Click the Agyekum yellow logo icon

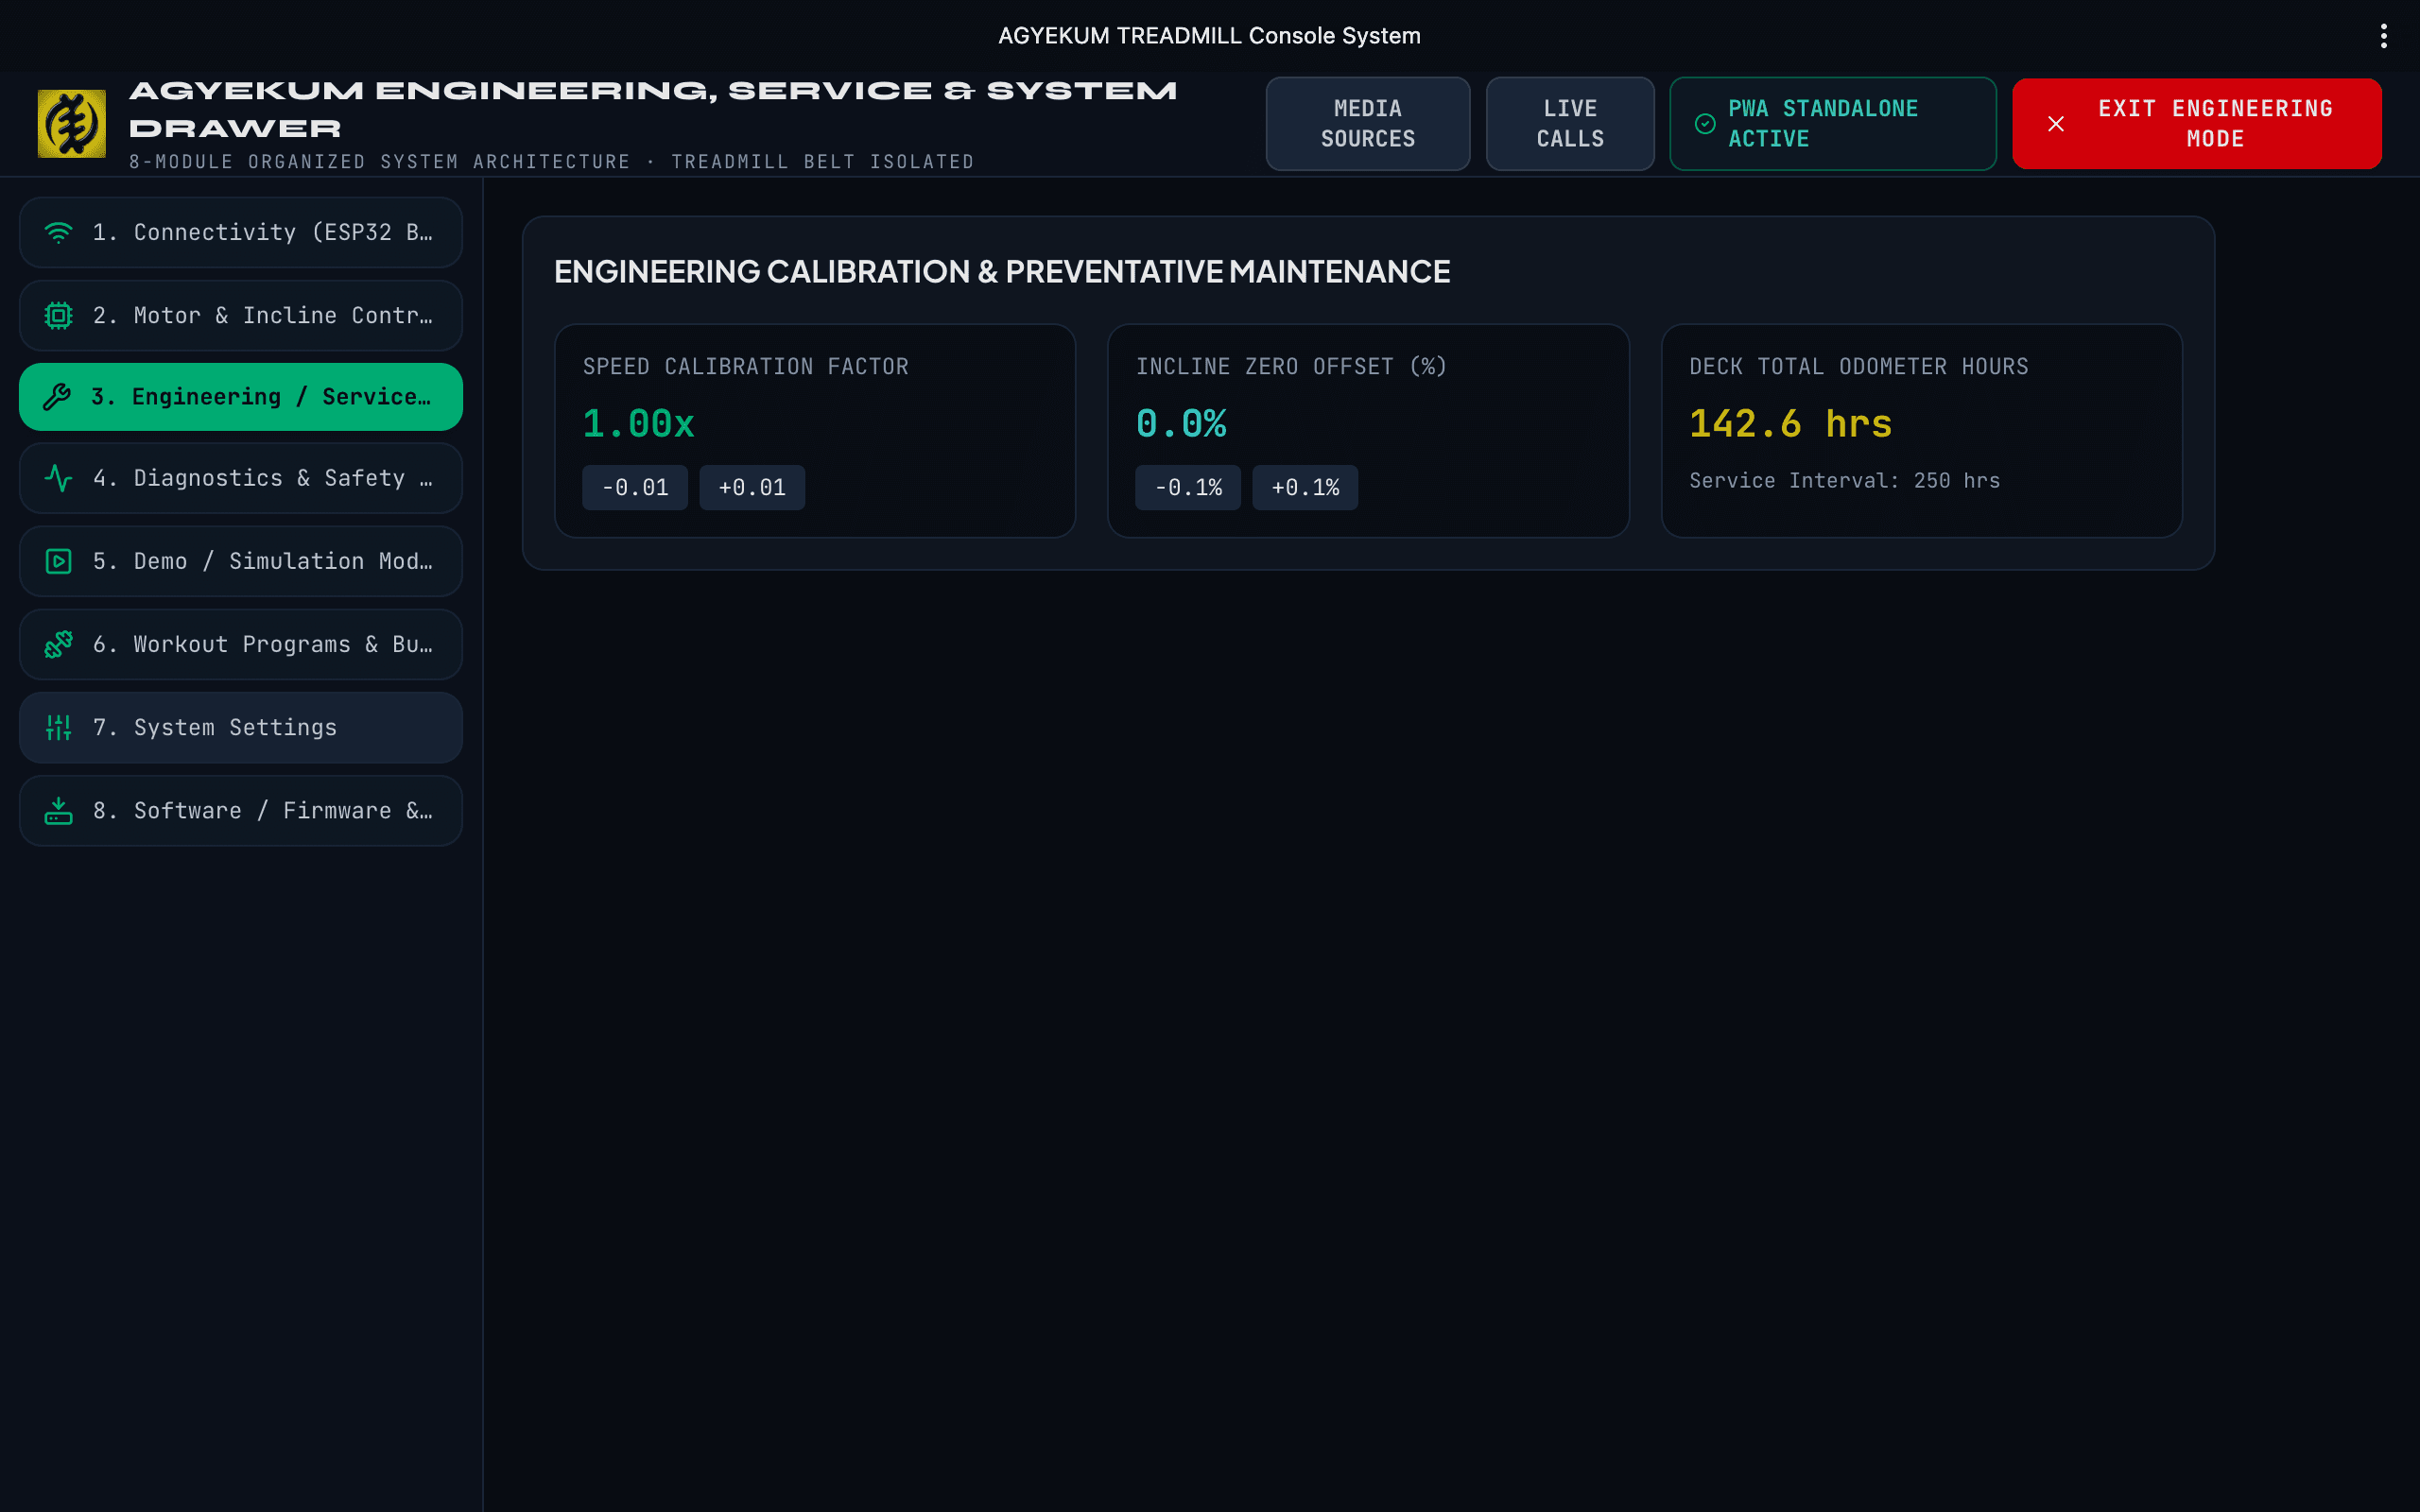(x=71, y=123)
